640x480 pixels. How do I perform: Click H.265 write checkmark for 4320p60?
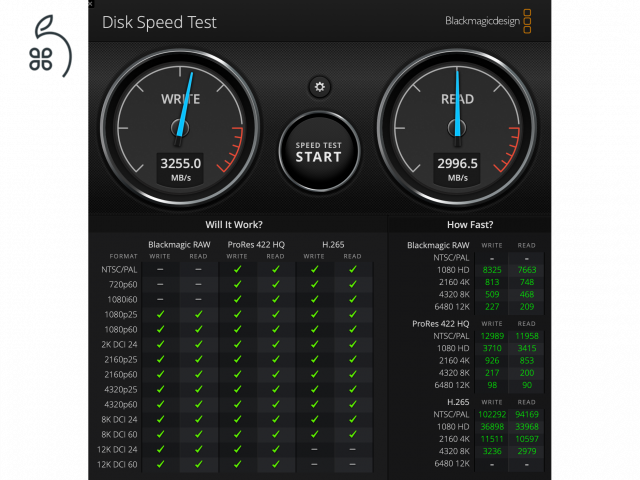(314, 404)
